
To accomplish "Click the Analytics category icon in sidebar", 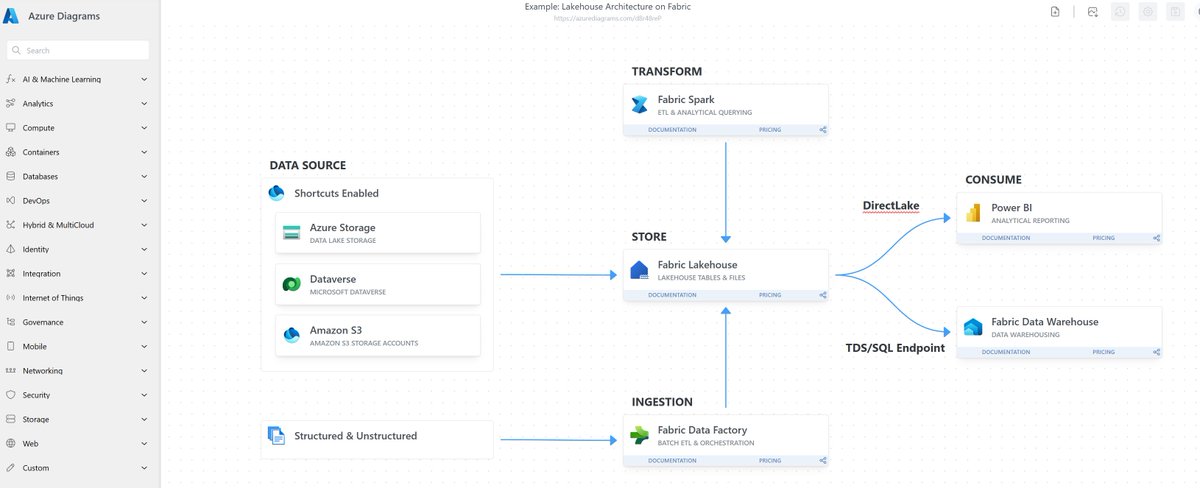I will pyautogui.click(x=11, y=103).
